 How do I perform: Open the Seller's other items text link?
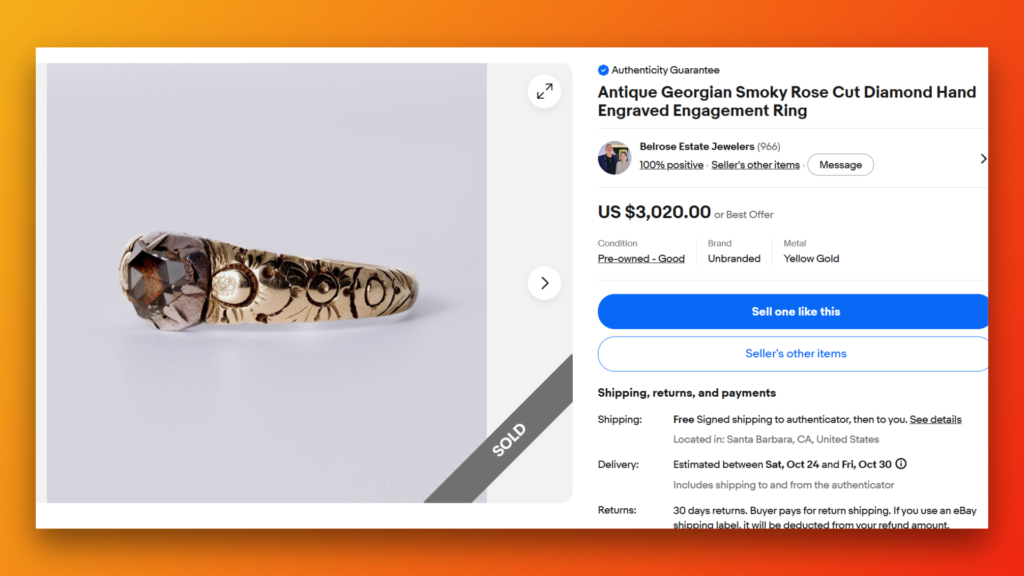coord(755,165)
